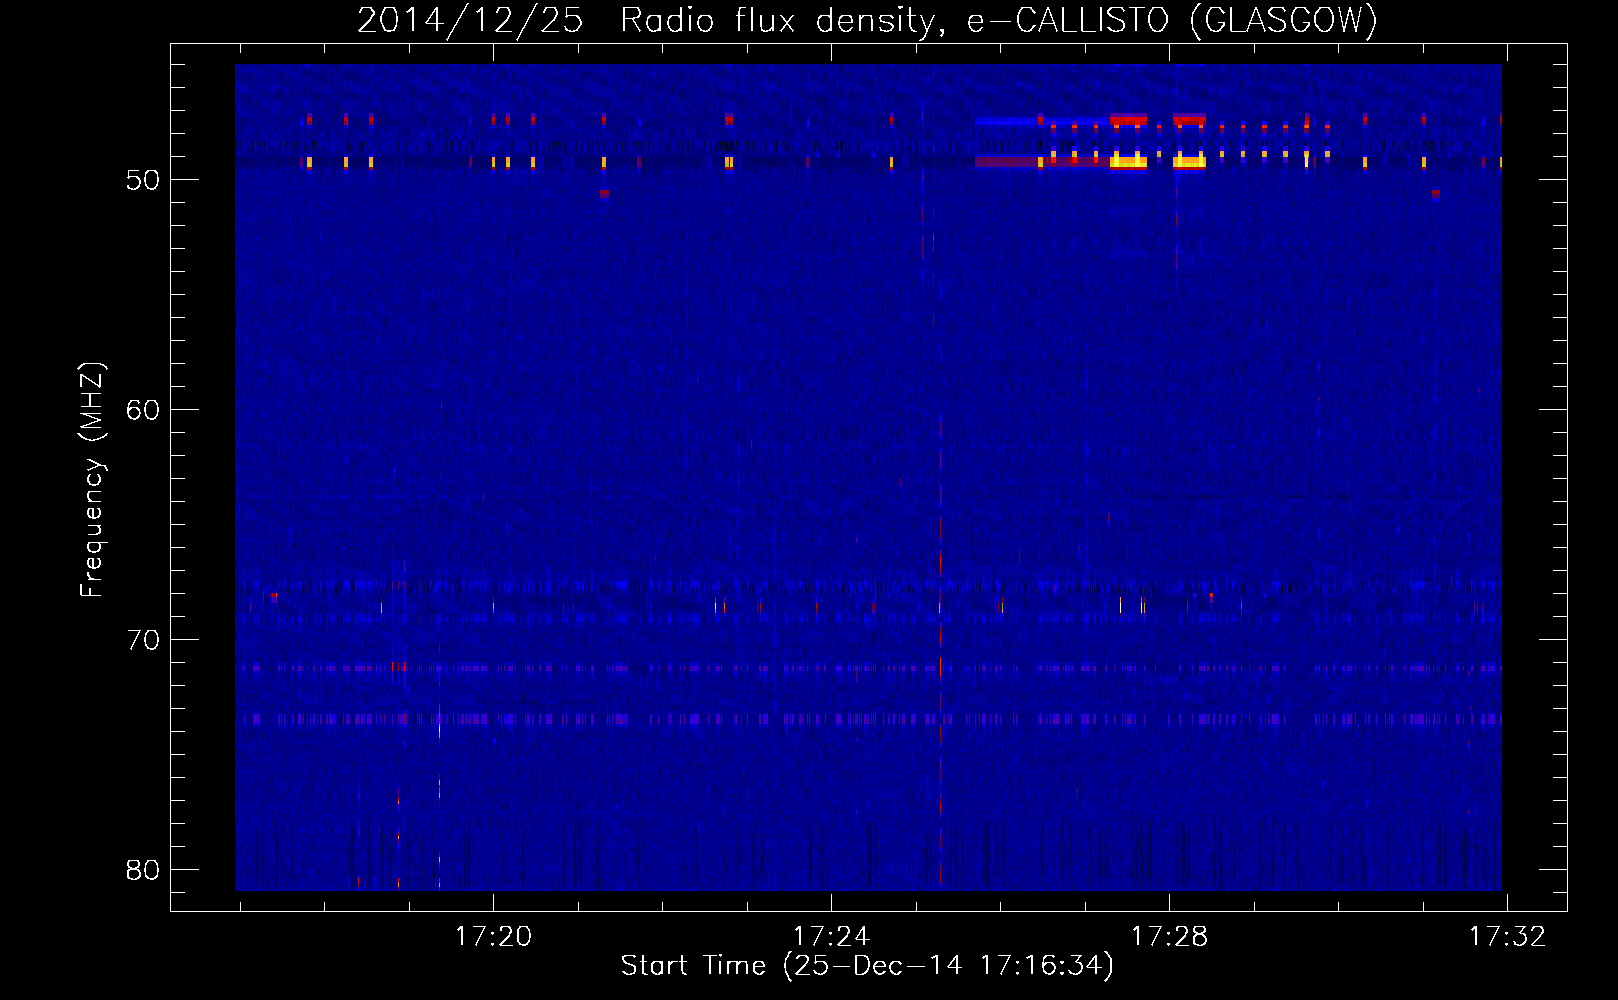Click the purple horizontal band near 74 MHz
This screenshot has height=1000, width=1618.
coord(868,719)
